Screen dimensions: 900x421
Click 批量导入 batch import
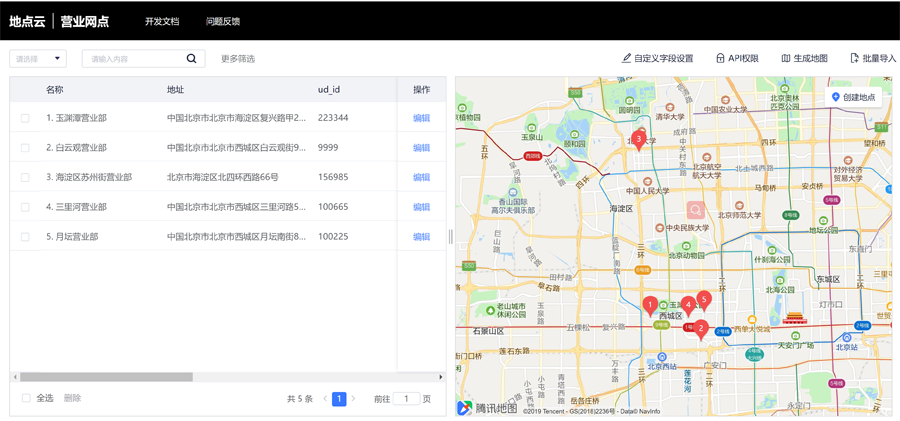(x=873, y=59)
